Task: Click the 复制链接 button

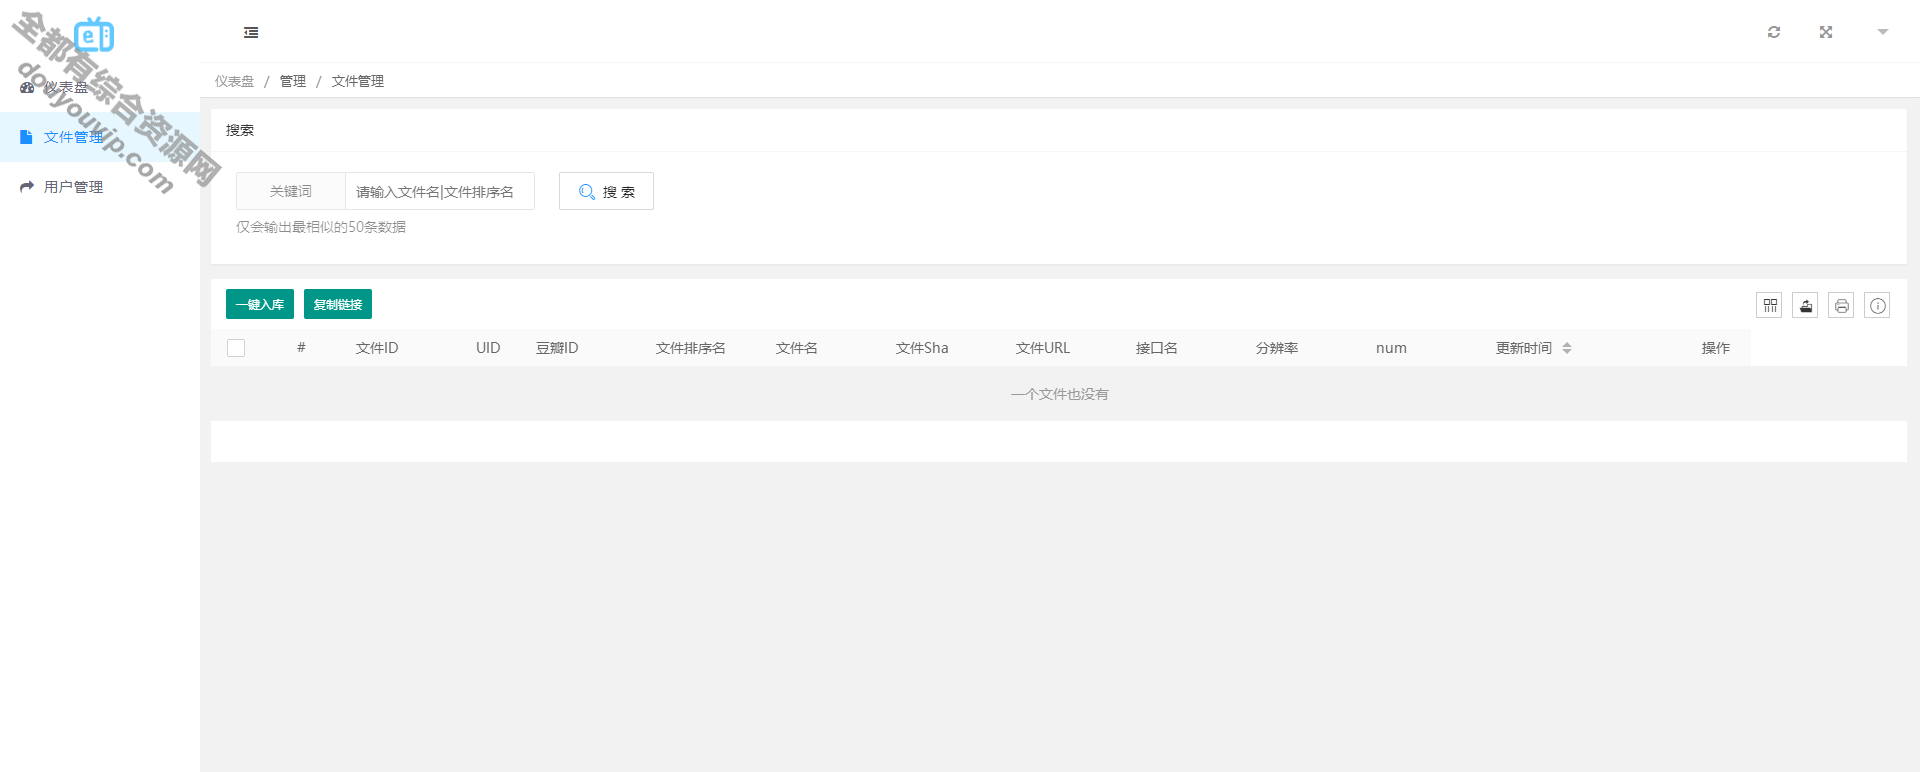Action: click(338, 304)
